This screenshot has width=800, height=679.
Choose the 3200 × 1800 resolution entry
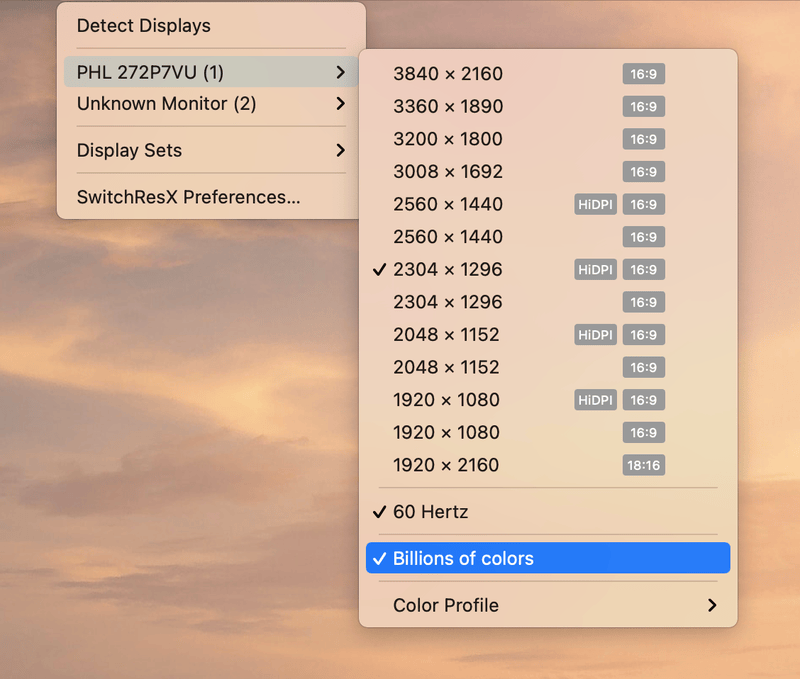(x=448, y=139)
